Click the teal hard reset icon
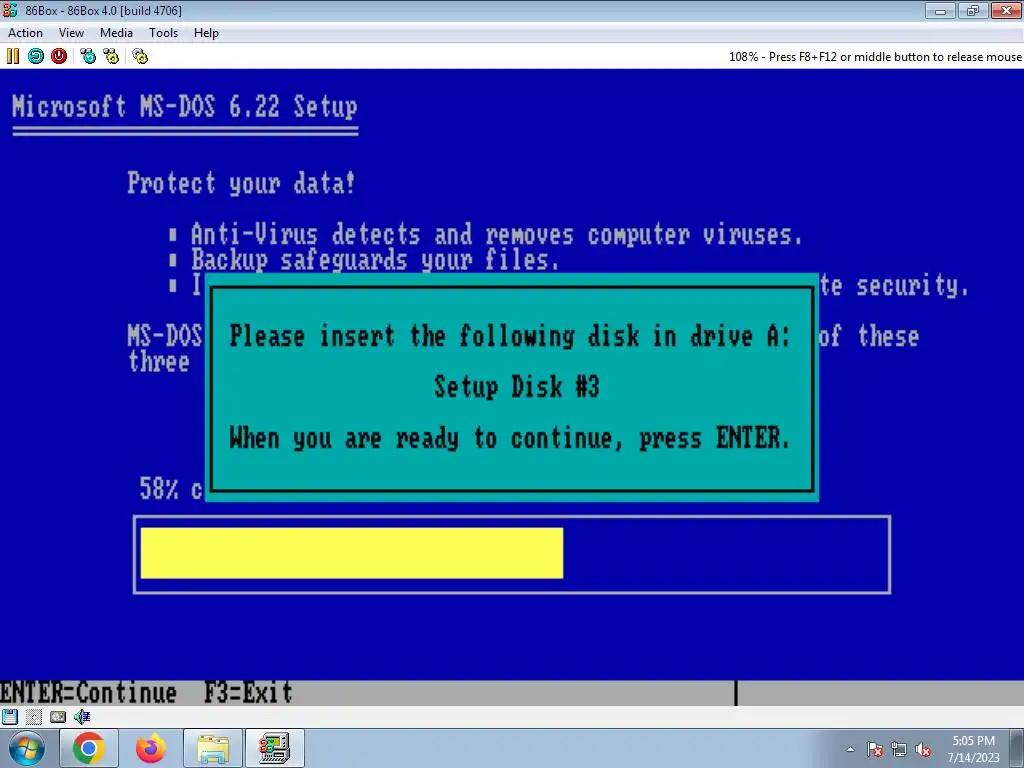Screen dimensions: 1024x768 coord(36,56)
